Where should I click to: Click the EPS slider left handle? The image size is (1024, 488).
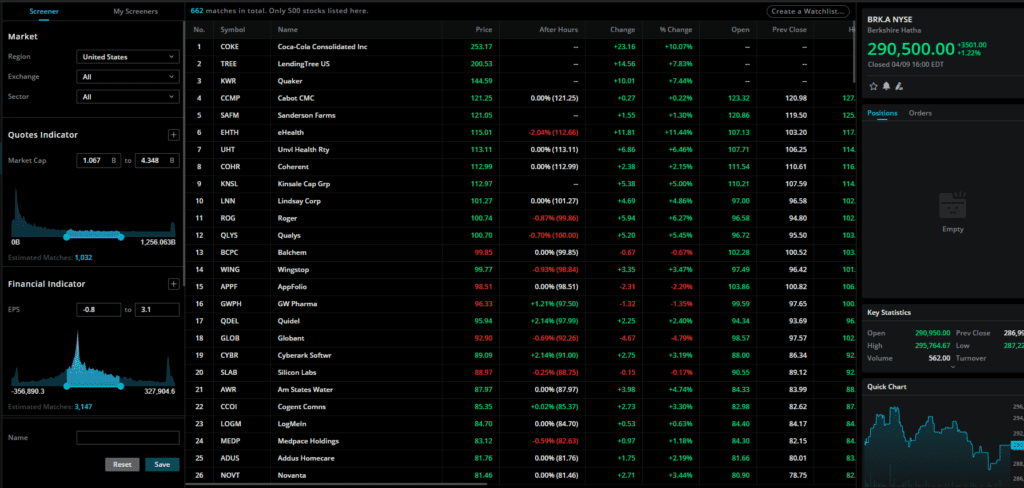(66, 386)
